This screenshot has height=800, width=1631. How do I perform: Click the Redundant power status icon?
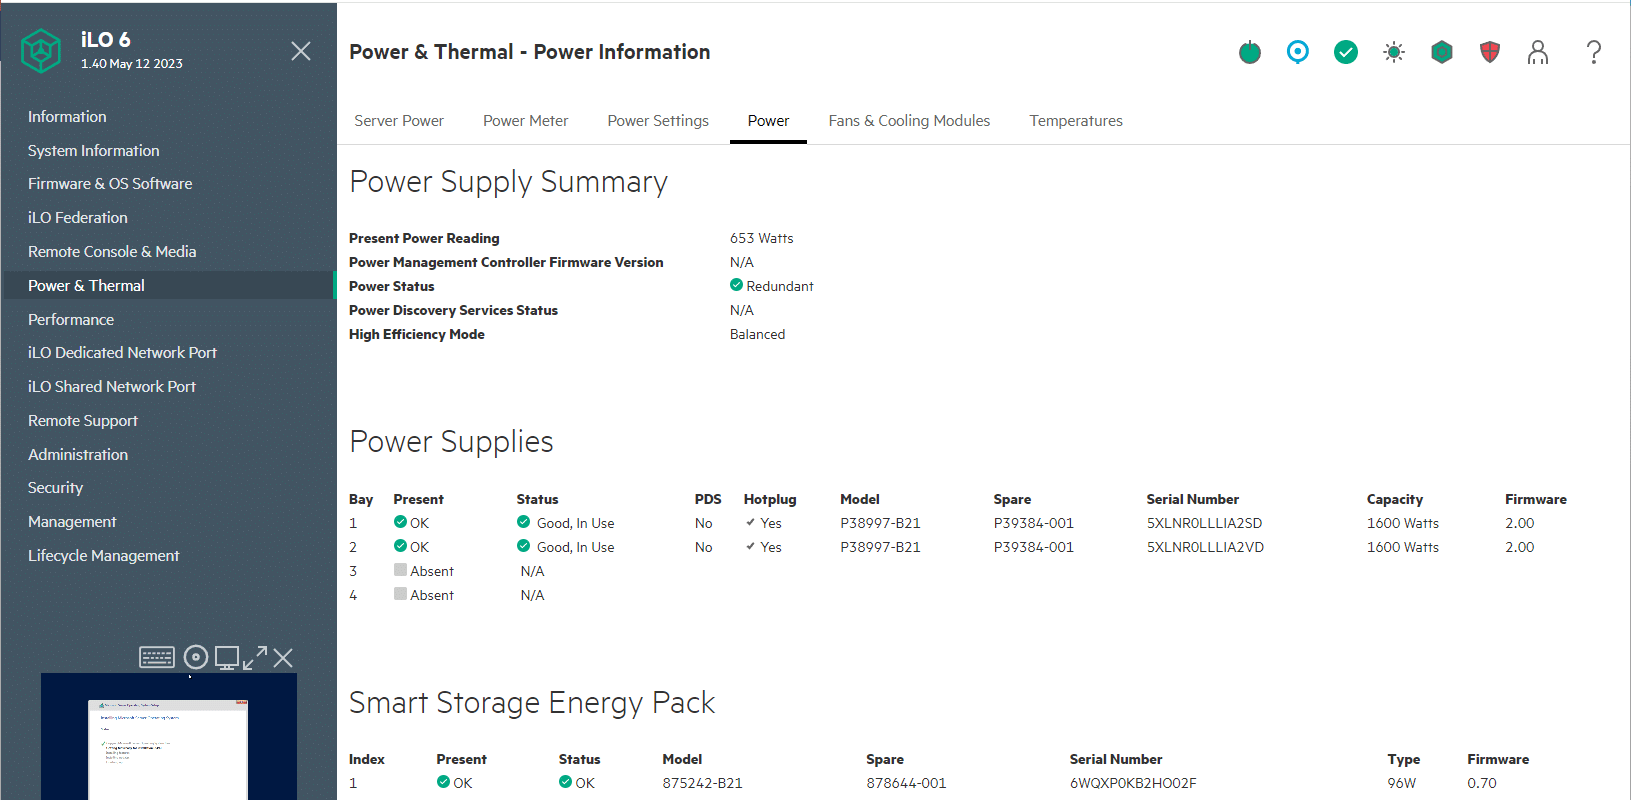click(x=736, y=285)
